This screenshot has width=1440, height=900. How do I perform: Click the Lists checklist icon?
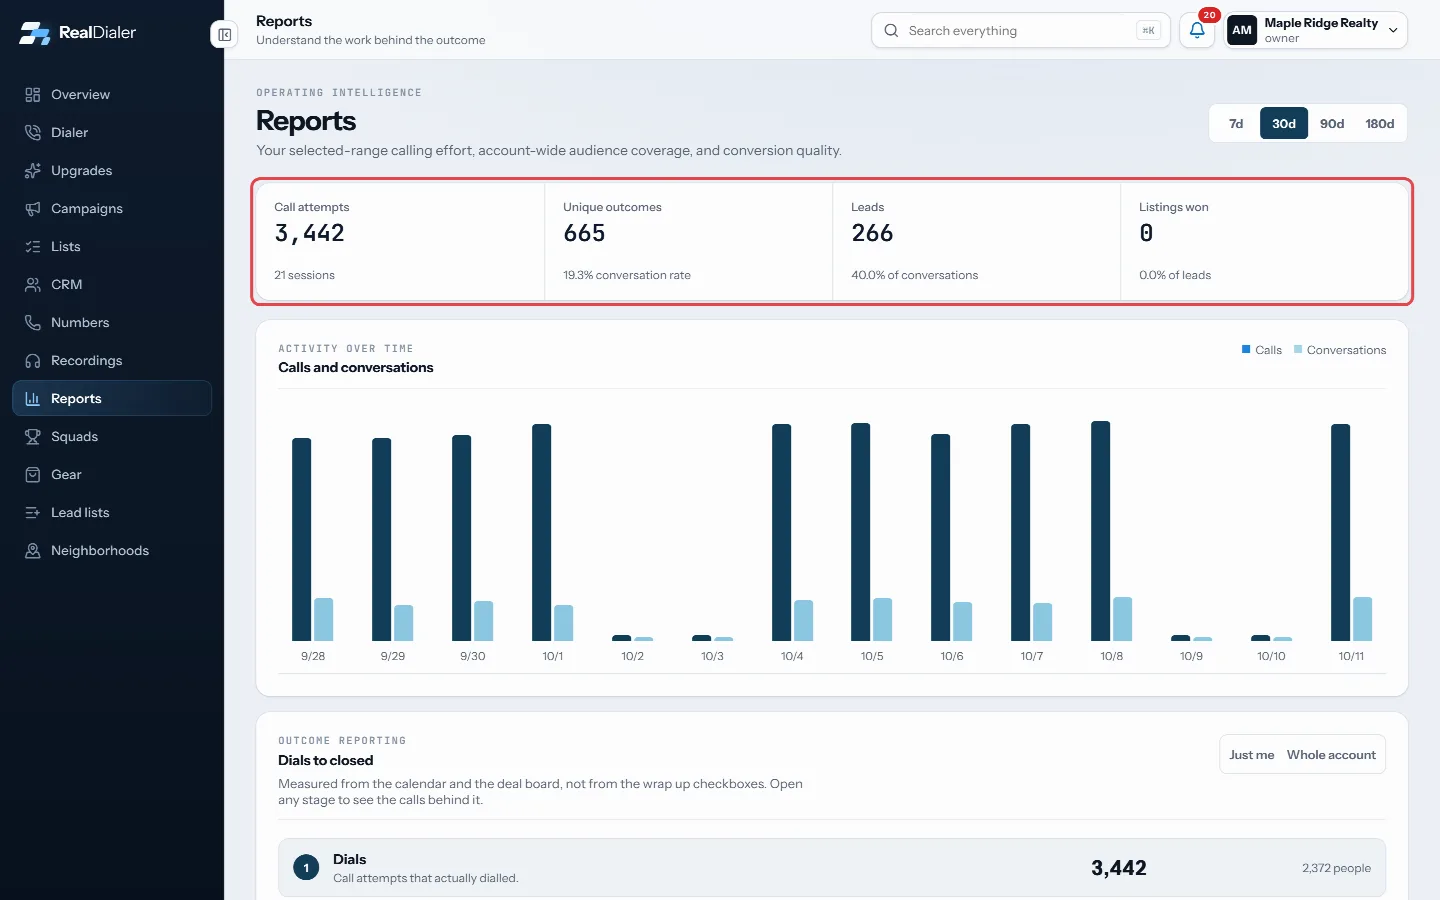pos(33,247)
